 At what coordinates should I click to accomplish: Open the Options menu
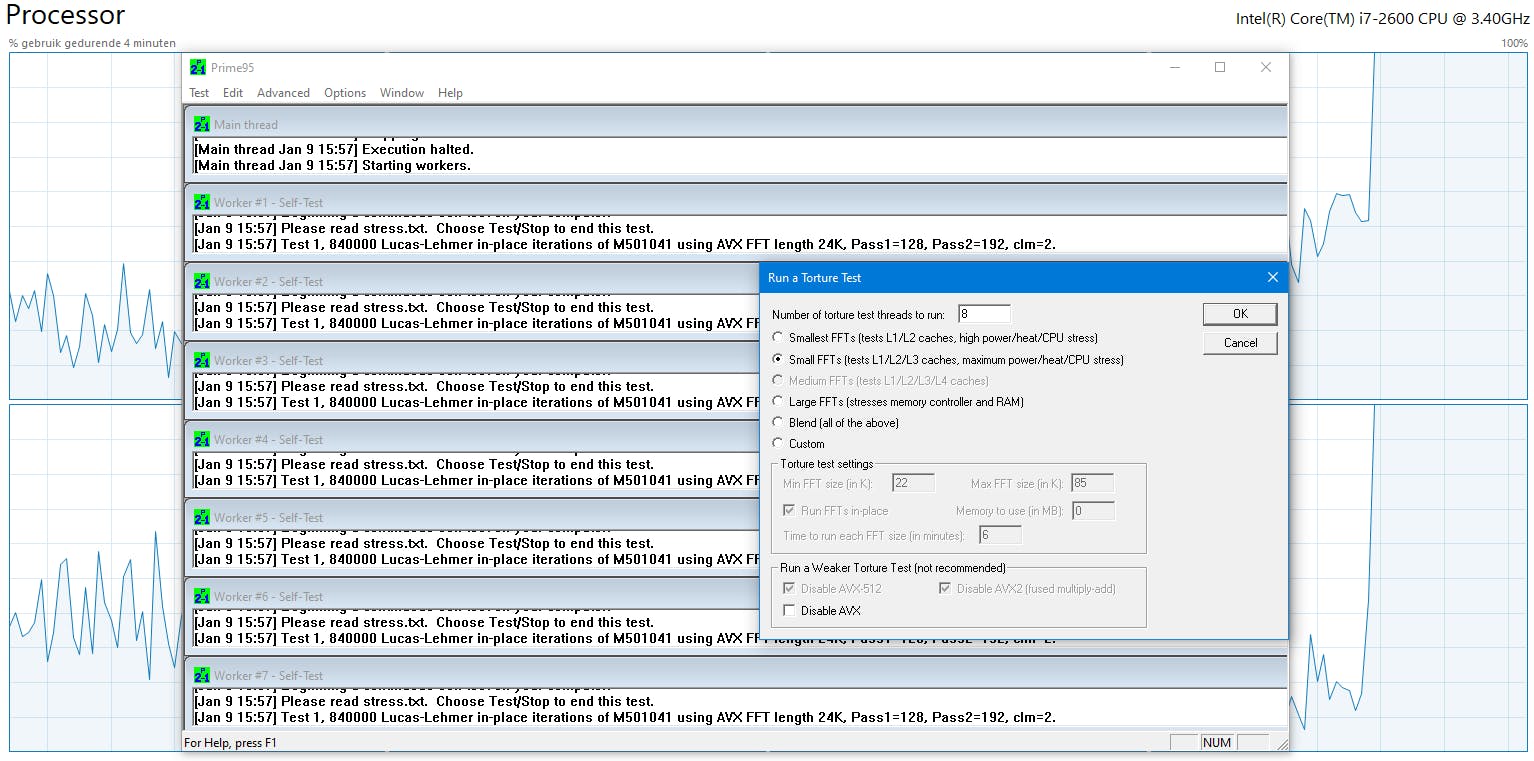[345, 93]
